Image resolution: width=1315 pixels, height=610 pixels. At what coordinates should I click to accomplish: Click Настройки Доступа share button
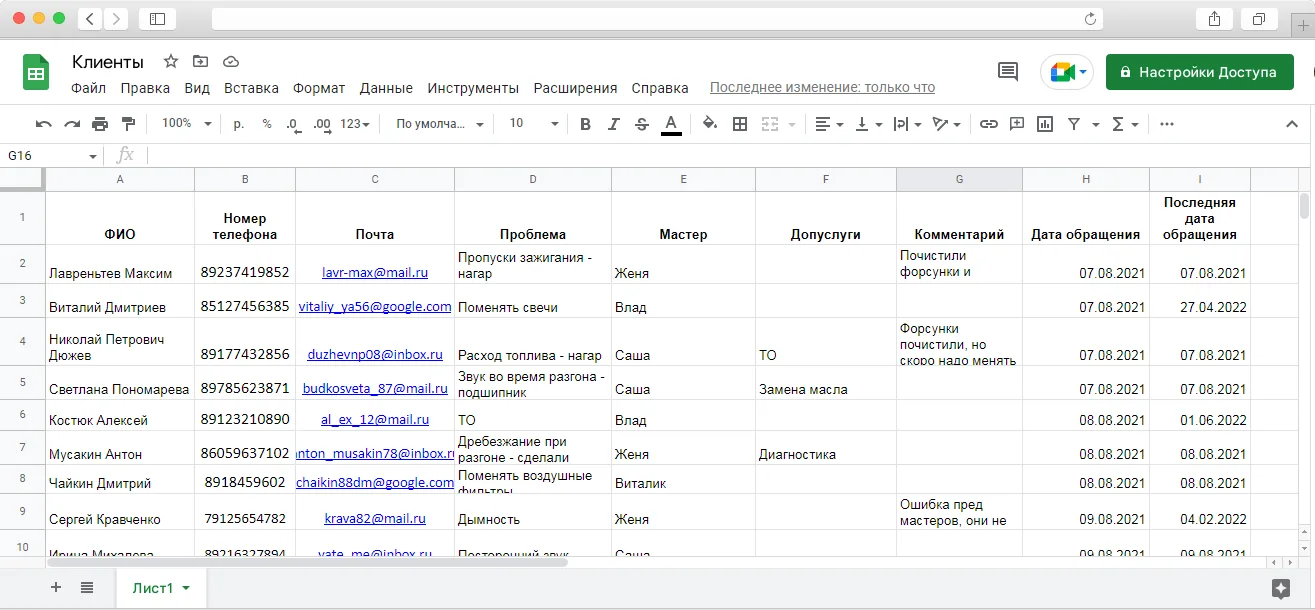point(1200,72)
